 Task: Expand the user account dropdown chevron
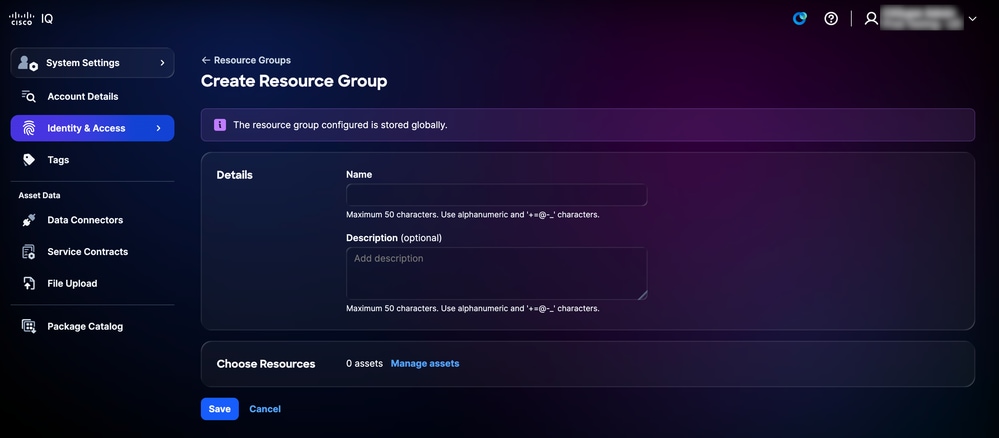972,19
